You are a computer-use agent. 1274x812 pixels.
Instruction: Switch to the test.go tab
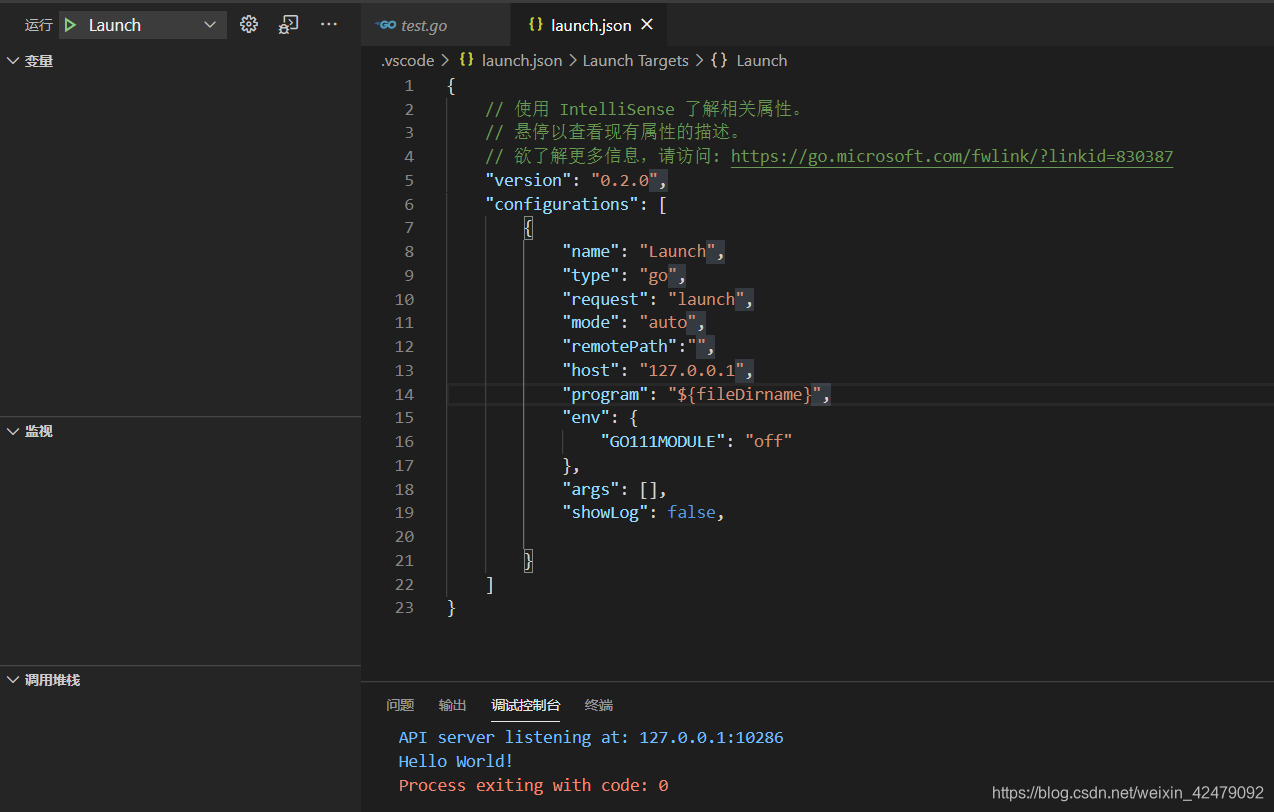coord(435,25)
